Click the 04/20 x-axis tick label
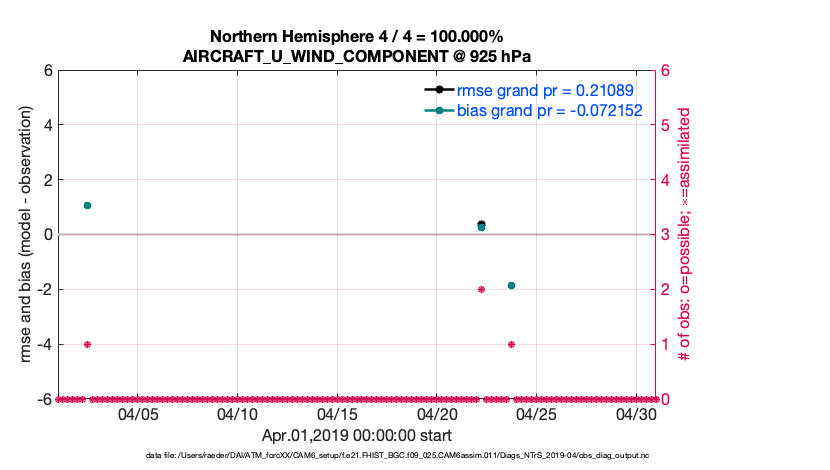Viewport: 830px width, 470px height. (437, 414)
